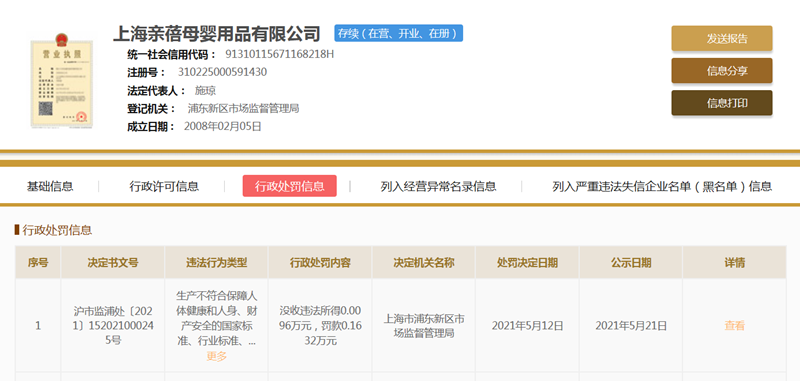Click company name 上海亲蓓母婴用品有限公司
This screenshot has width=800, height=381.
216,34
